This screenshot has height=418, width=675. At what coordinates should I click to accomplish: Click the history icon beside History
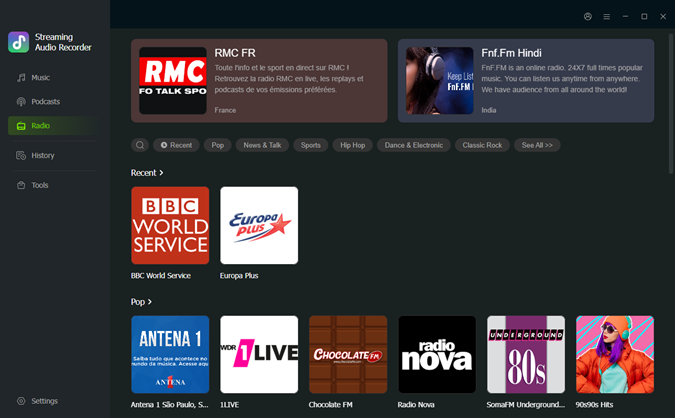pyautogui.click(x=21, y=155)
